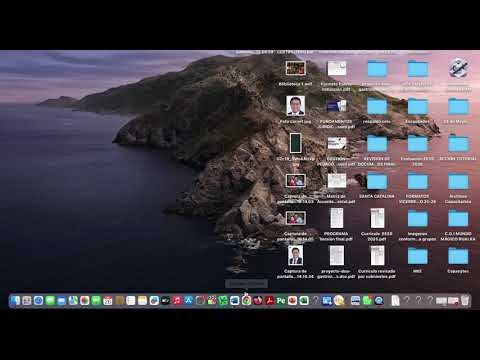The image size is (480, 360).
Task: Open the Notes app in Dock
Action: [x=142, y=301]
